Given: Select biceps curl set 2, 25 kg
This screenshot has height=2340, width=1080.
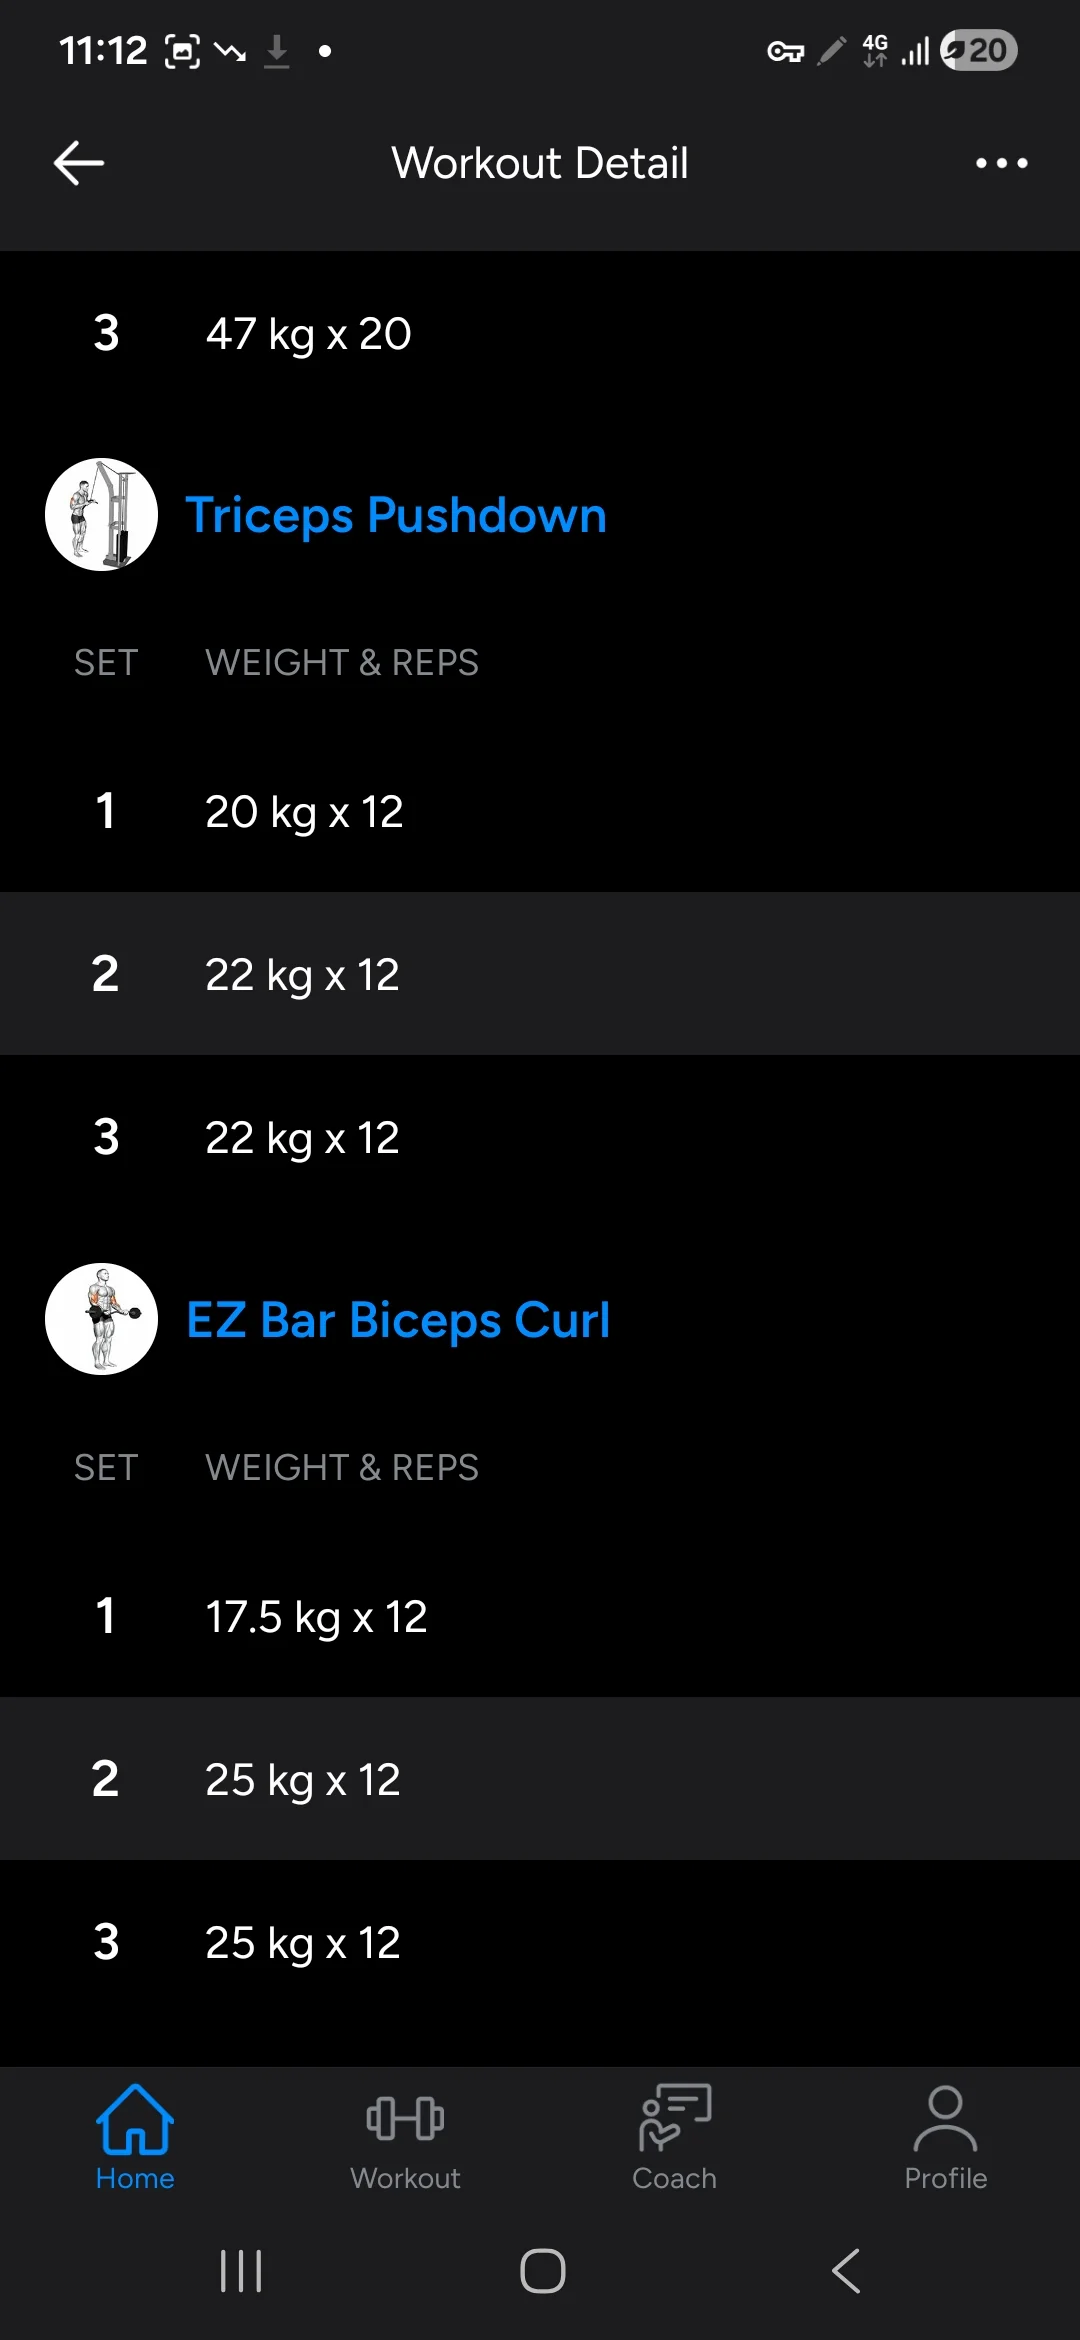Looking at the screenshot, I should (540, 1779).
